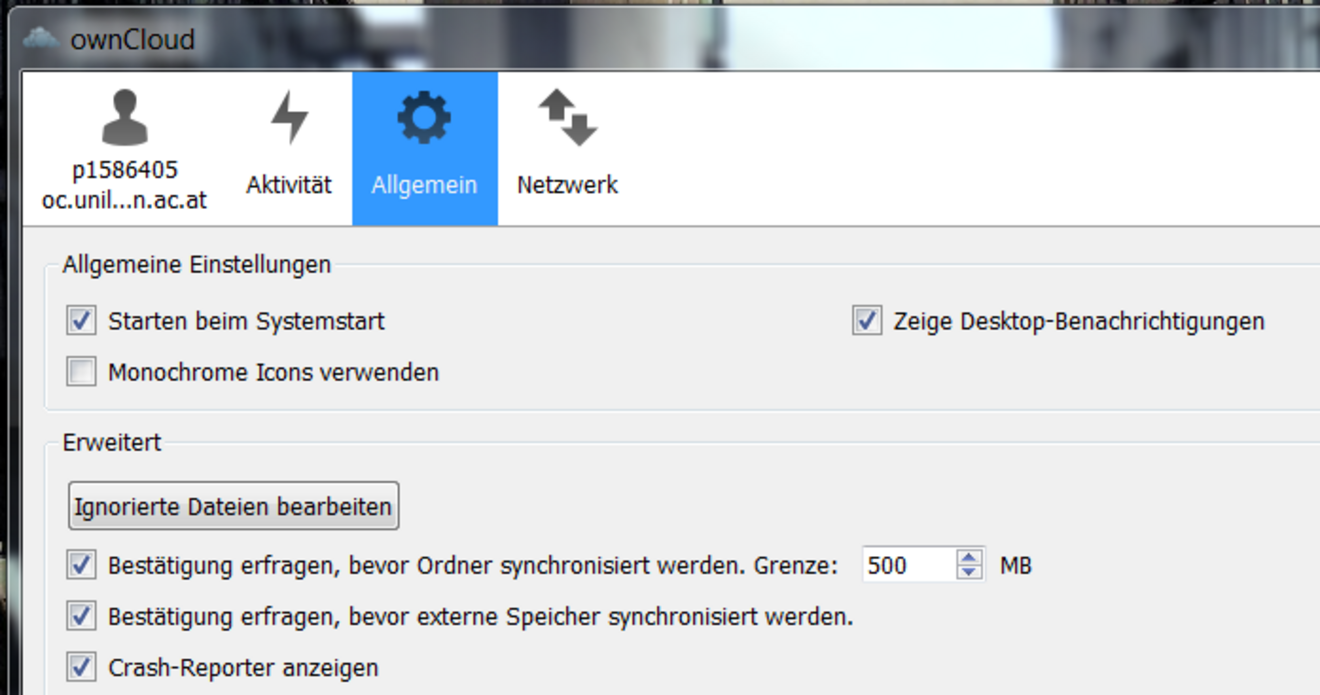This screenshot has height=695, width=1320.
Task: Increase the Grenze size limit using up arrow
Action: click(968, 558)
